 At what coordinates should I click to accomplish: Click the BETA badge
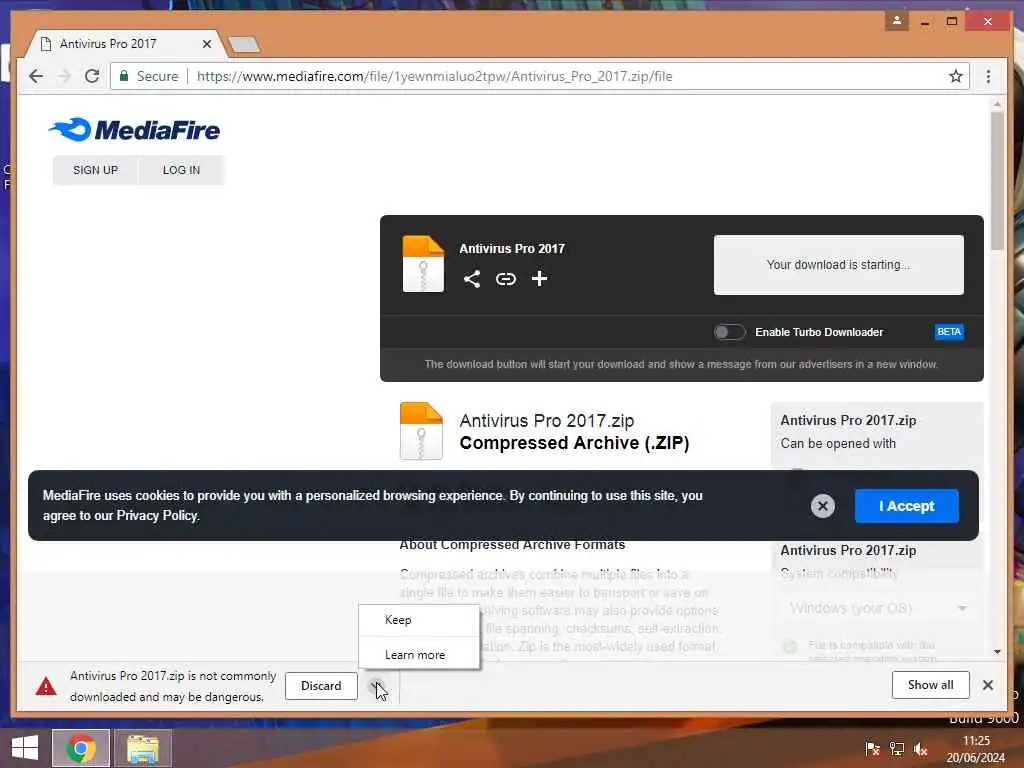point(949,332)
